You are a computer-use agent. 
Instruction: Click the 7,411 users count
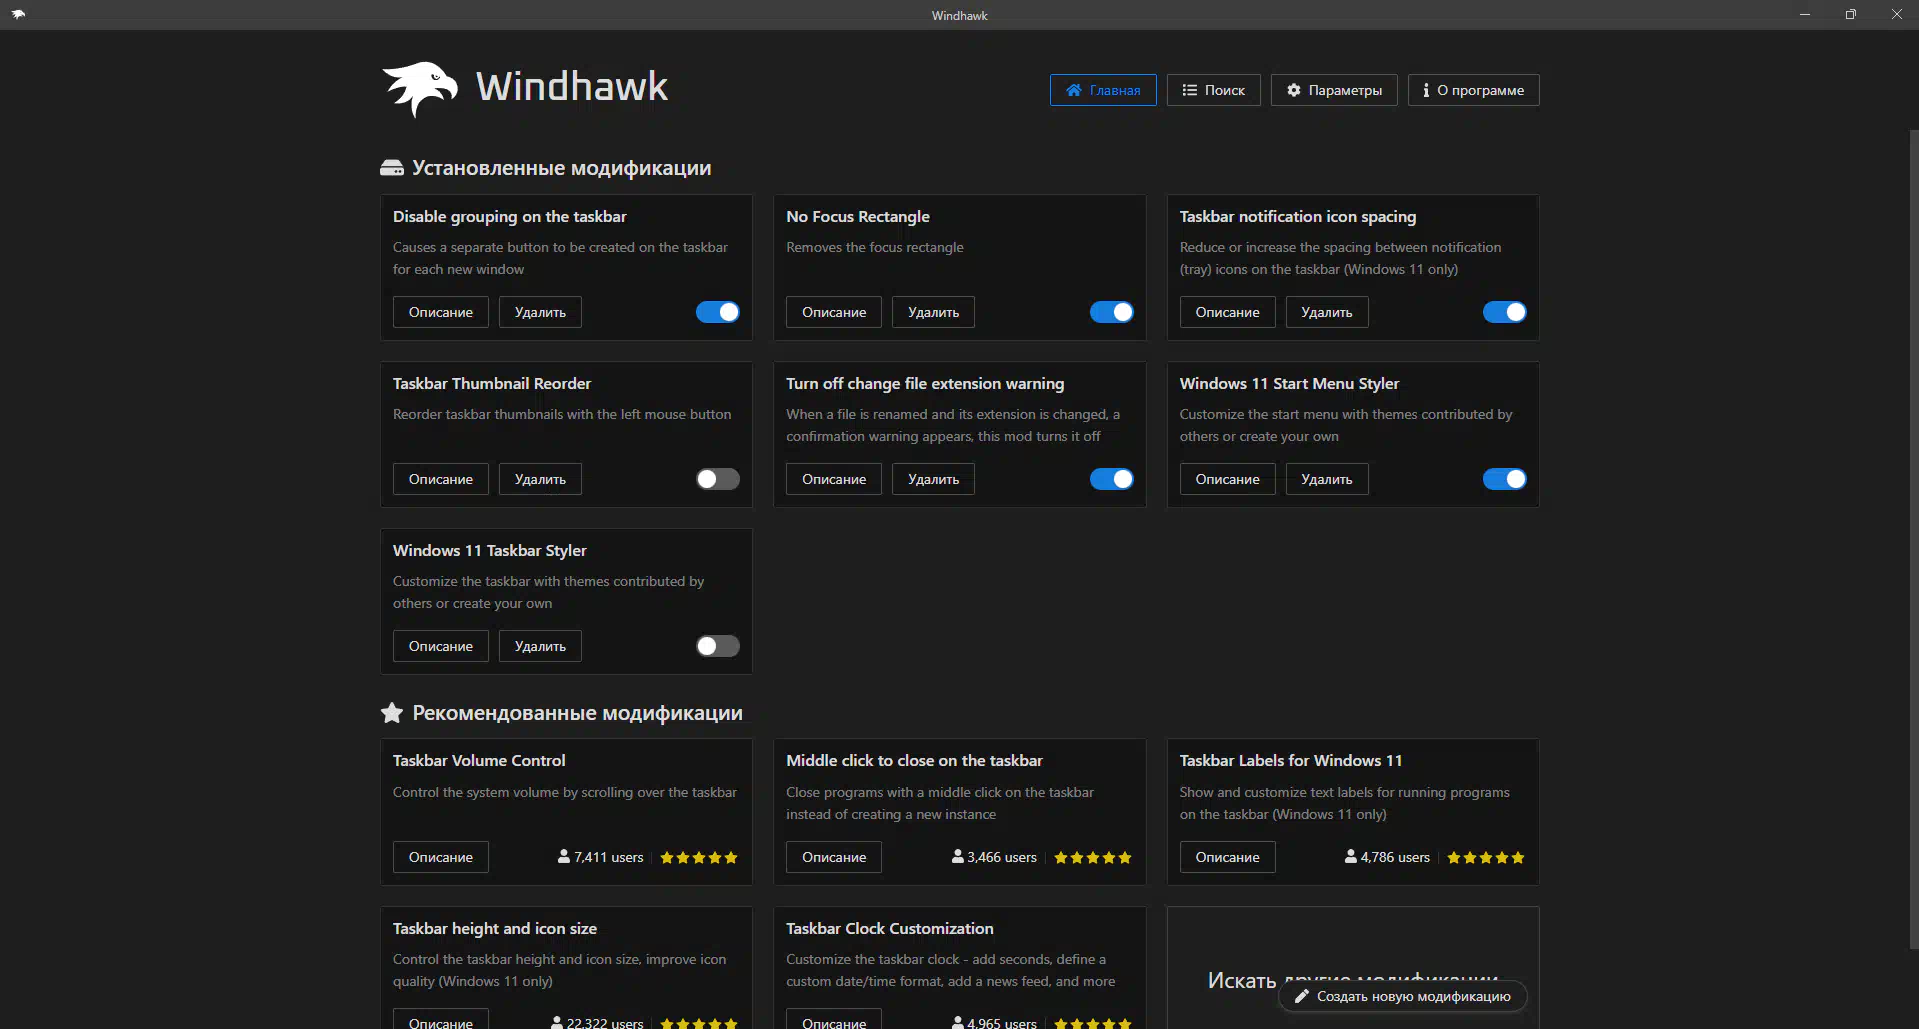pos(609,857)
